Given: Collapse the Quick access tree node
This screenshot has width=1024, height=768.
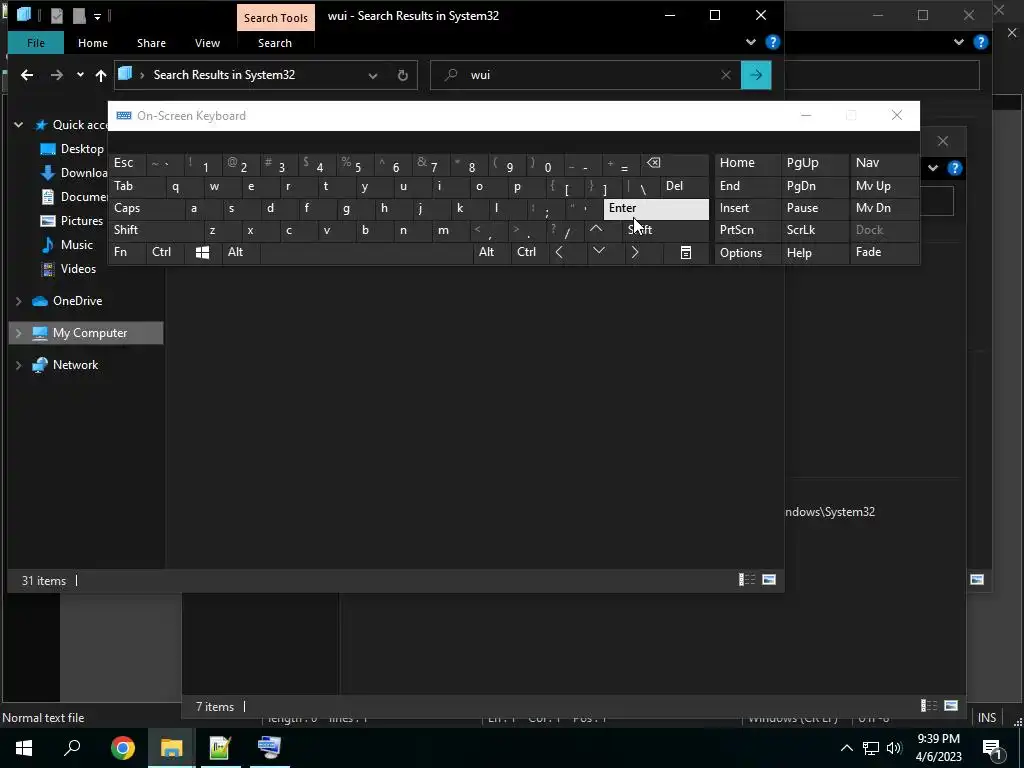Looking at the screenshot, I should tap(19, 125).
